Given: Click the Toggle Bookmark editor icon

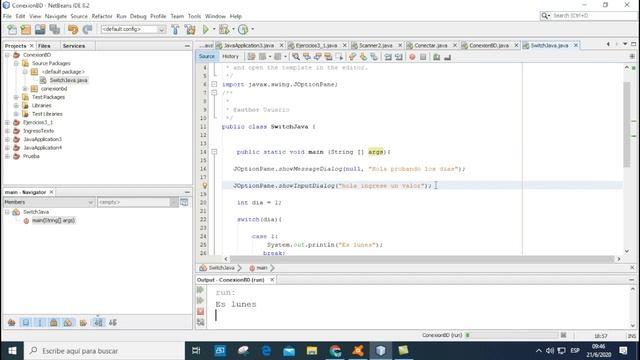Looking at the screenshot, I should [374, 57].
